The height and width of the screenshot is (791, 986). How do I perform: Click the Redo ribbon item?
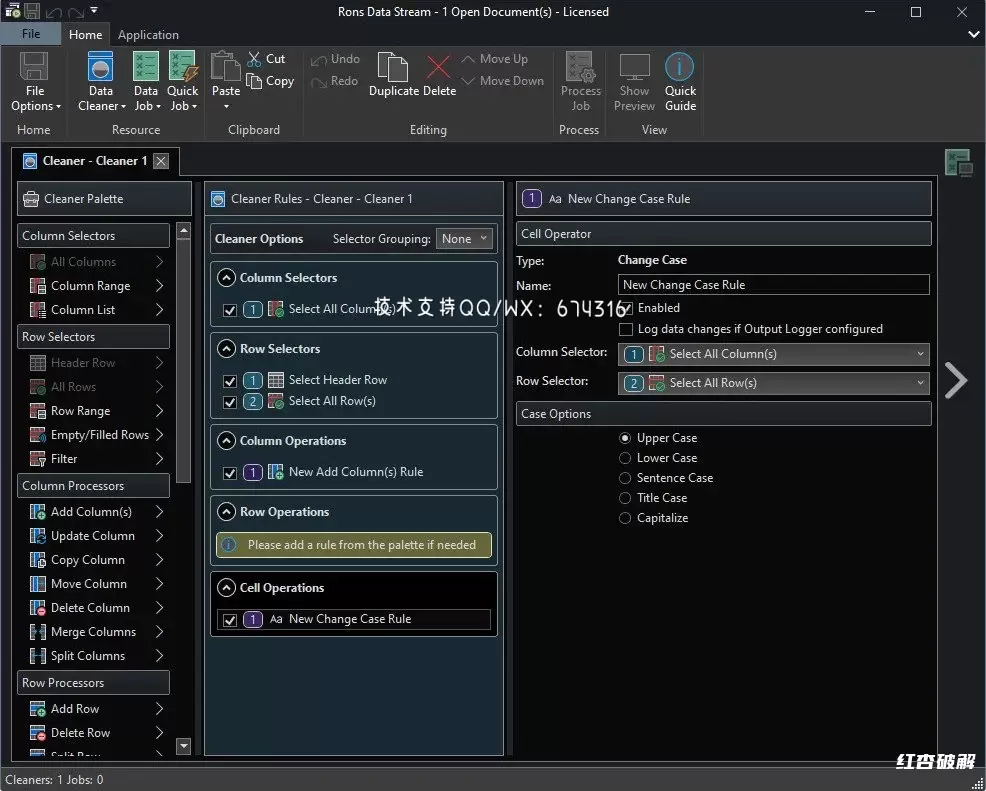tap(335, 81)
